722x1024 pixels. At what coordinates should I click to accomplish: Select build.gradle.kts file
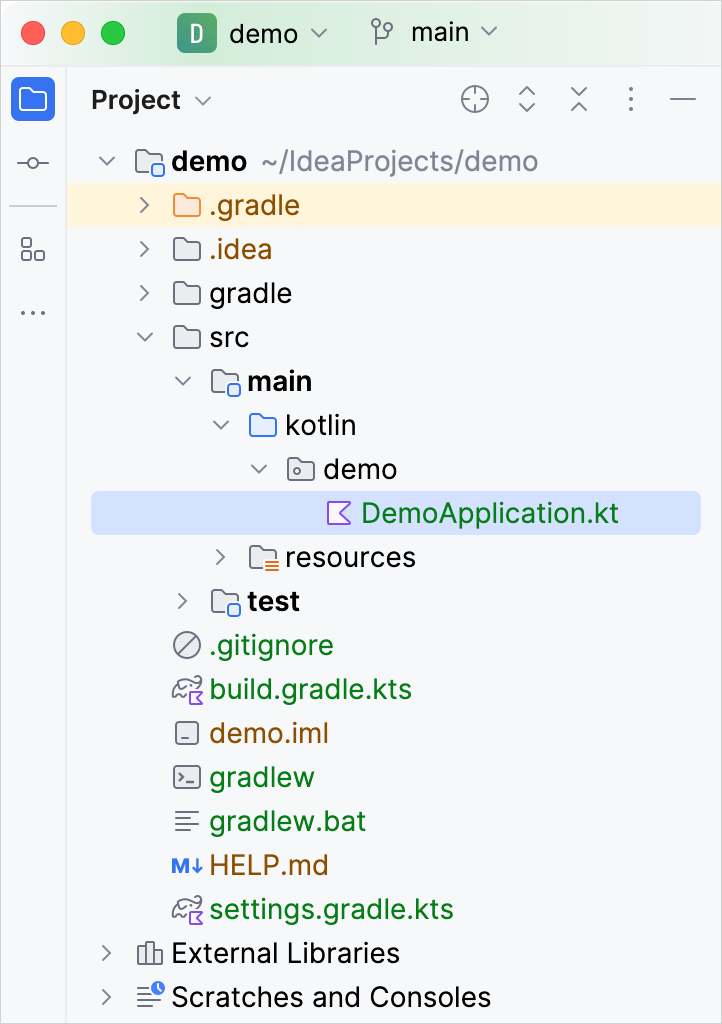pyautogui.click(x=311, y=690)
